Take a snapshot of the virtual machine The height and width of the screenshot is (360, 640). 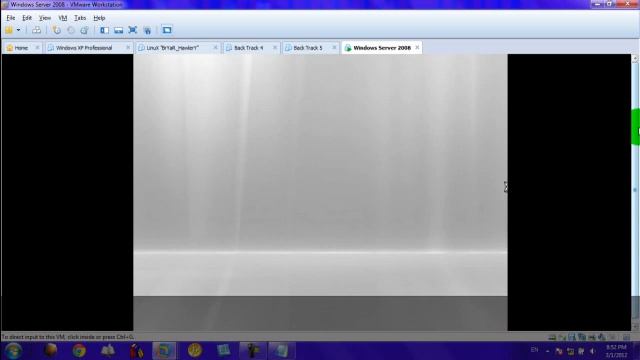click(x=57, y=30)
